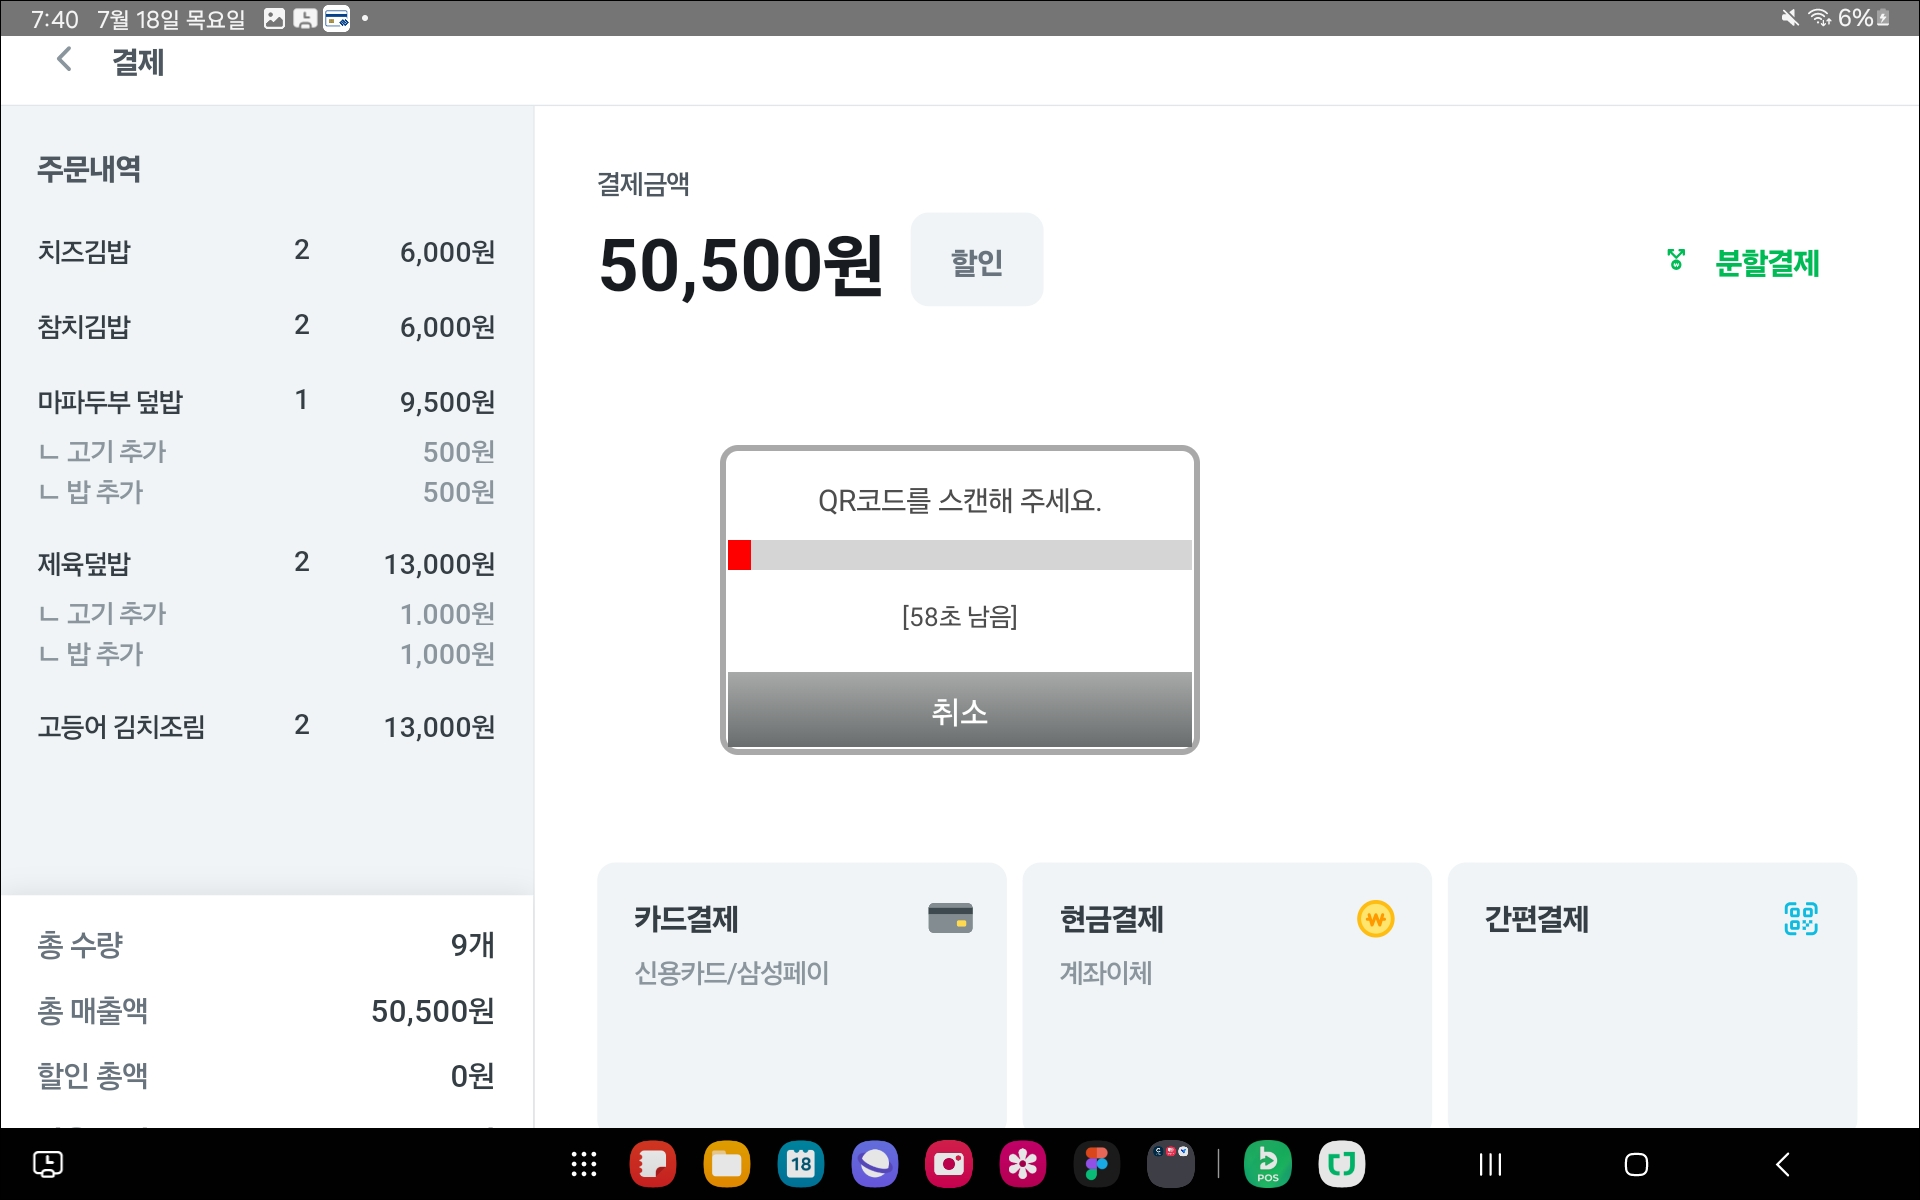The image size is (1920, 1200).
Task: Open the yellow My Files folder app
Action: pyautogui.click(x=727, y=1164)
